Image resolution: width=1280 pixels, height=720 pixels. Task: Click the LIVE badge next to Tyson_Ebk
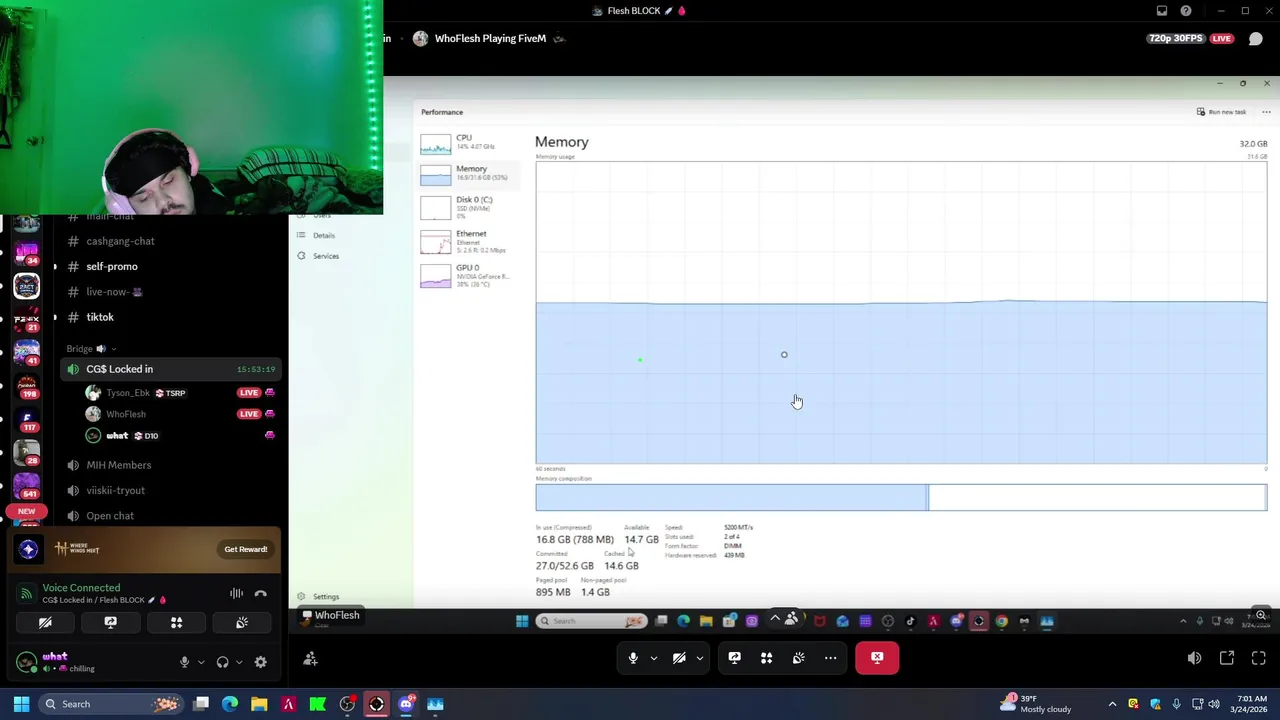(249, 393)
